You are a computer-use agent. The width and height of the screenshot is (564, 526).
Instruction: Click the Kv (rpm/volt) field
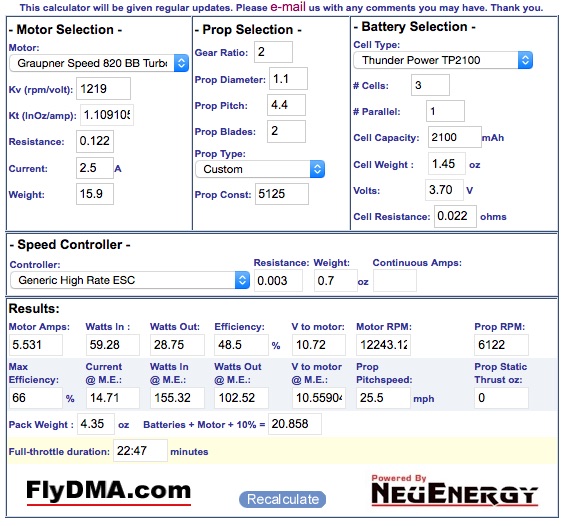(103, 89)
